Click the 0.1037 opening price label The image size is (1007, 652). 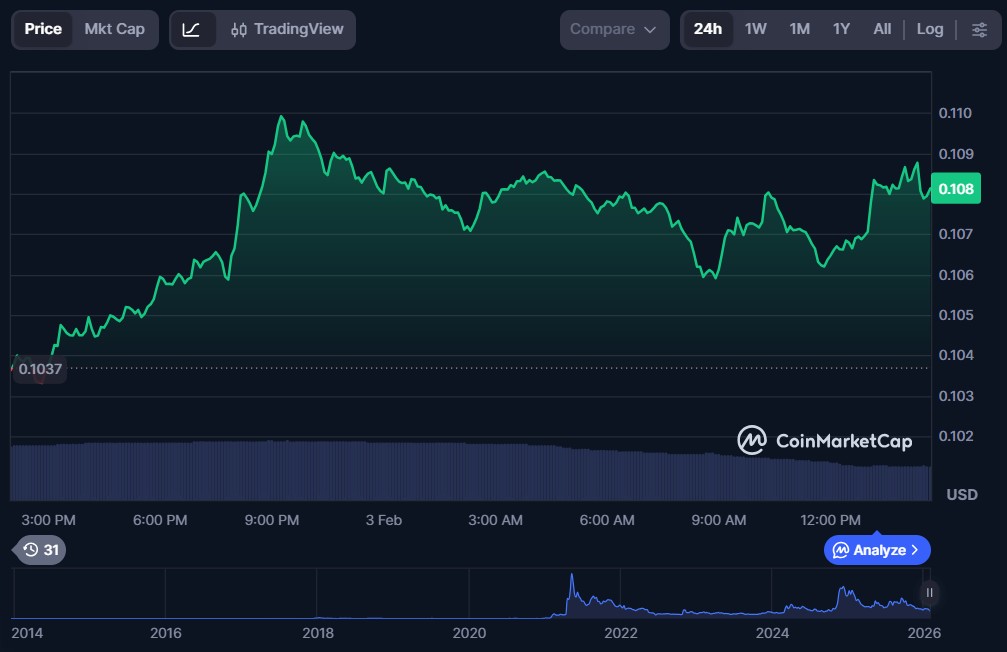(x=40, y=369)
